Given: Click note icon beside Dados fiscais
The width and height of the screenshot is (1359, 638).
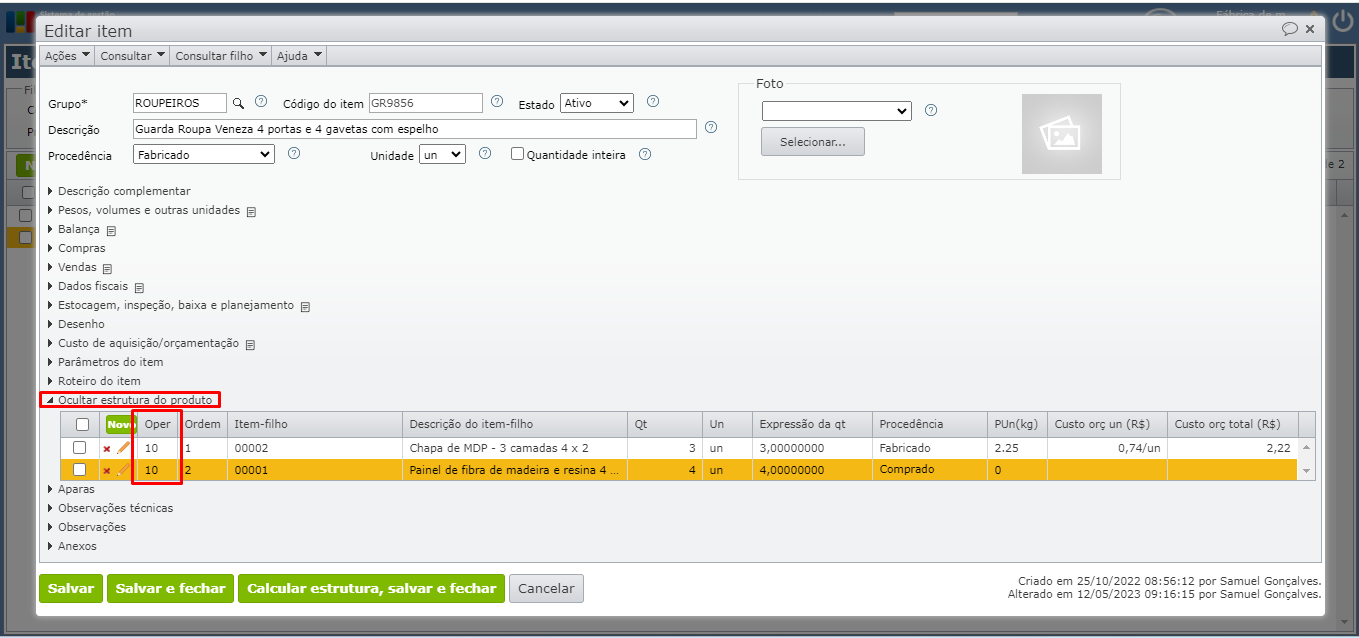Looking at the screenshot, I should coord(139,288).
